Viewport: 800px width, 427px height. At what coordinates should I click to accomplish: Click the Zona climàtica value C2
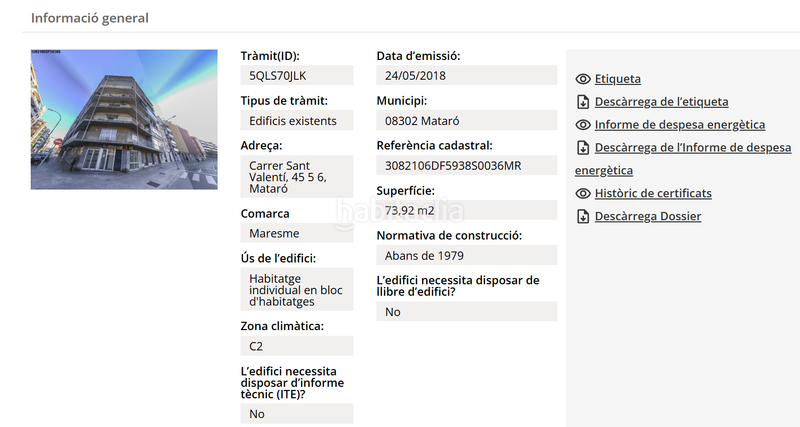click(x=296, y=346)
